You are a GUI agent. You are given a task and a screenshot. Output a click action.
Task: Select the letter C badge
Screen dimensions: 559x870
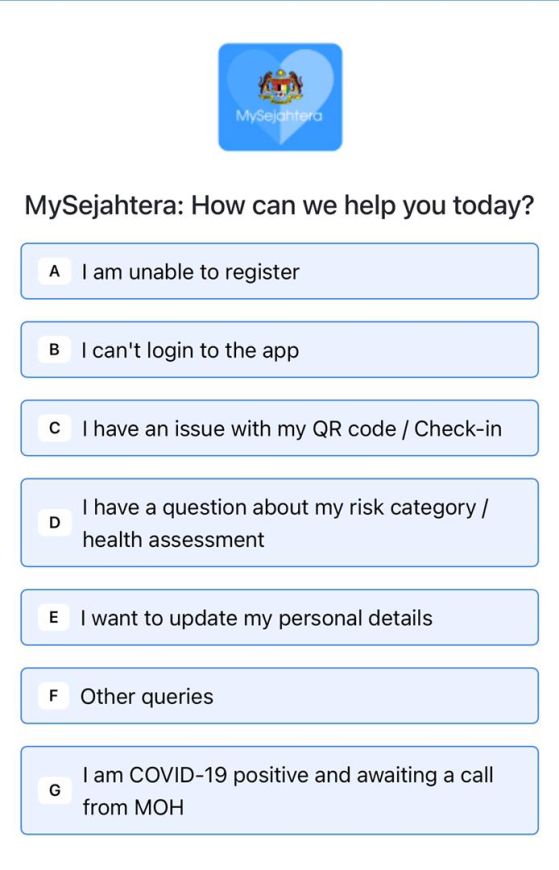[54, 428]
